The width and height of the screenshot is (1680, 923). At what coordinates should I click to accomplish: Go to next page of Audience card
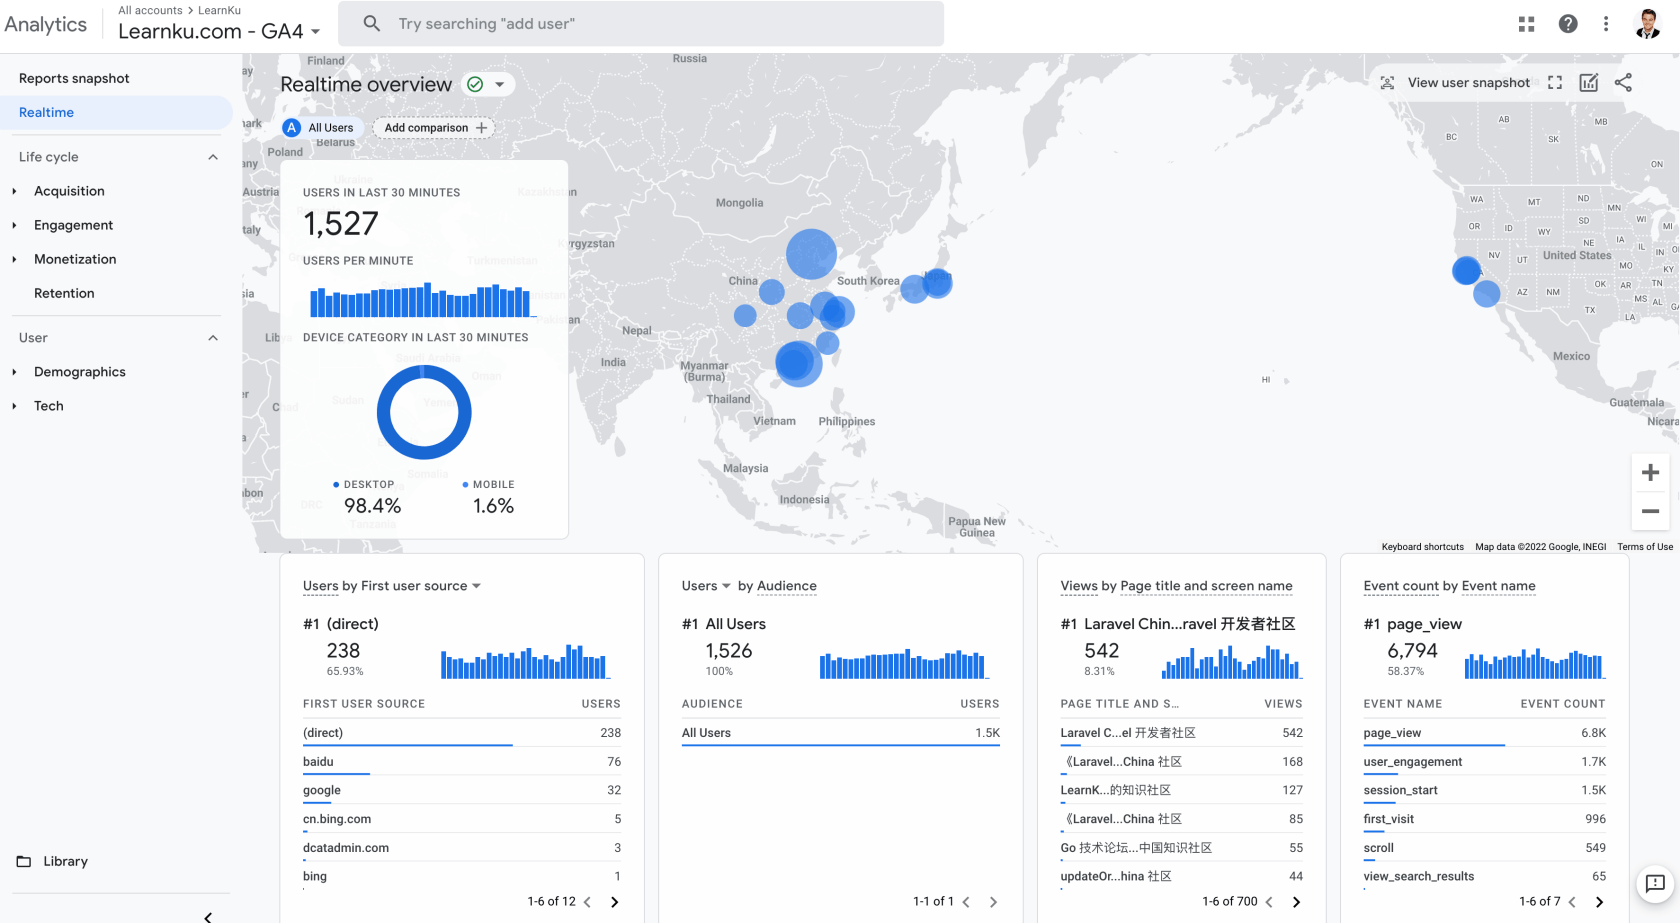click(993, 902)
